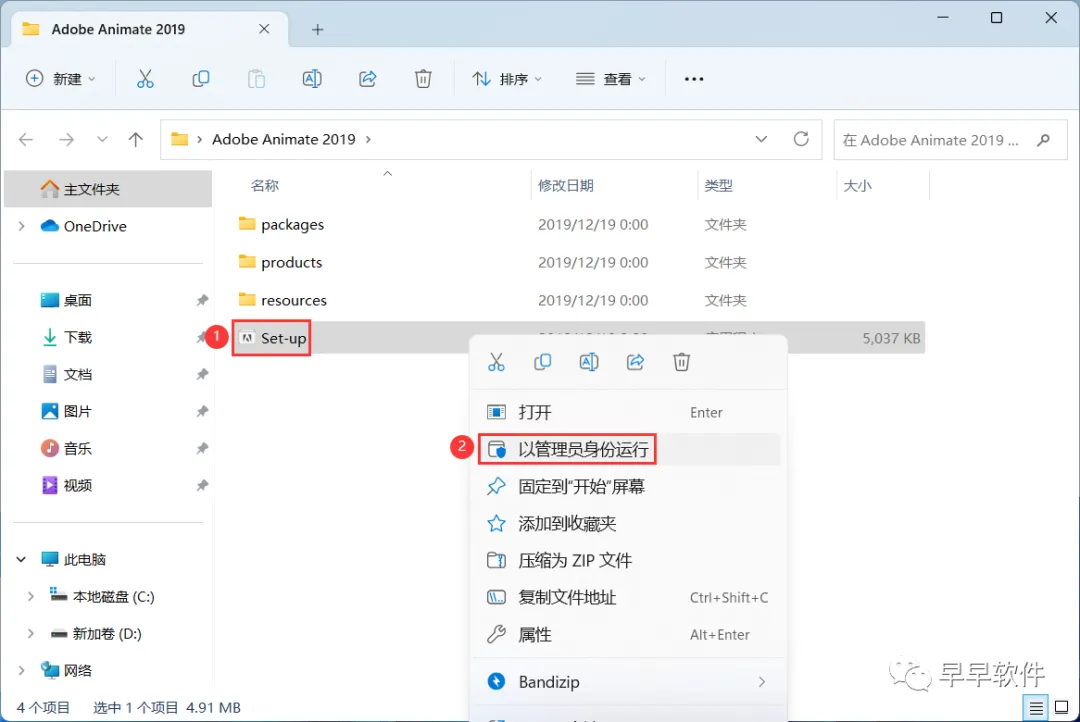Collapse the 此电脑 tree node
1080x722 pixels.
pyautogui.click(x=21, y=559)
